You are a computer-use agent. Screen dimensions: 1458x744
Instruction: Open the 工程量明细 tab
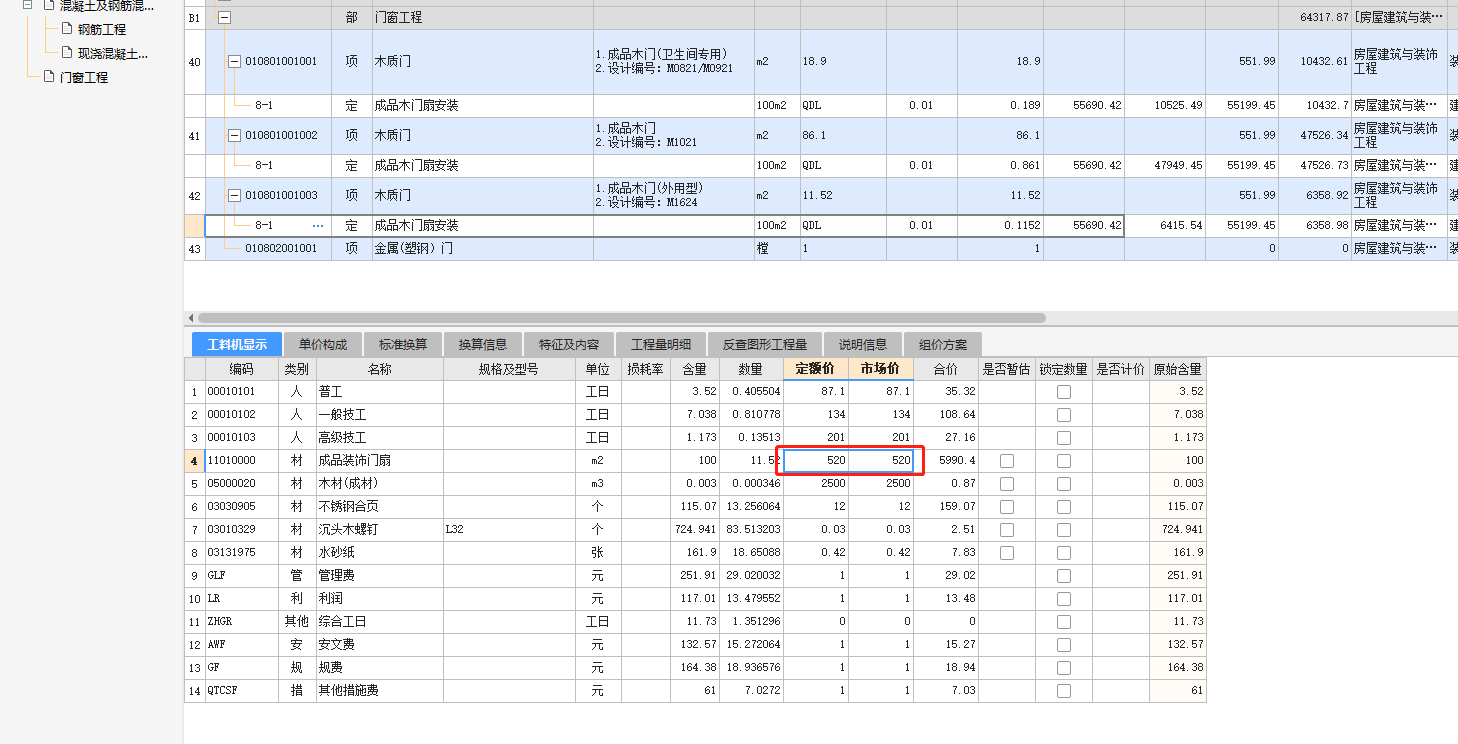coord(661,344)
